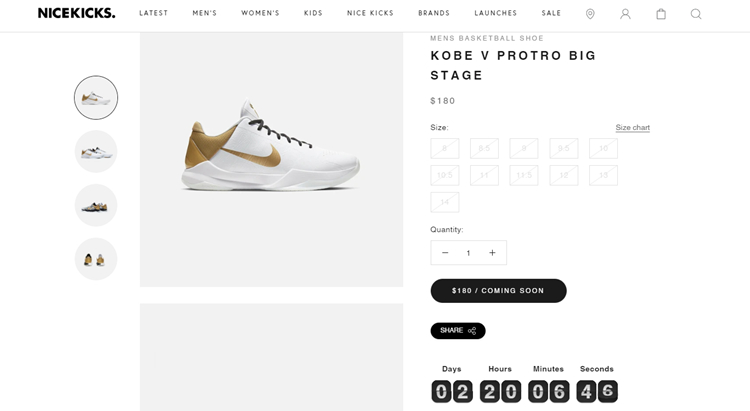Click the quantity input field
This screenshot has height=411, width=750.
[468, 253]
